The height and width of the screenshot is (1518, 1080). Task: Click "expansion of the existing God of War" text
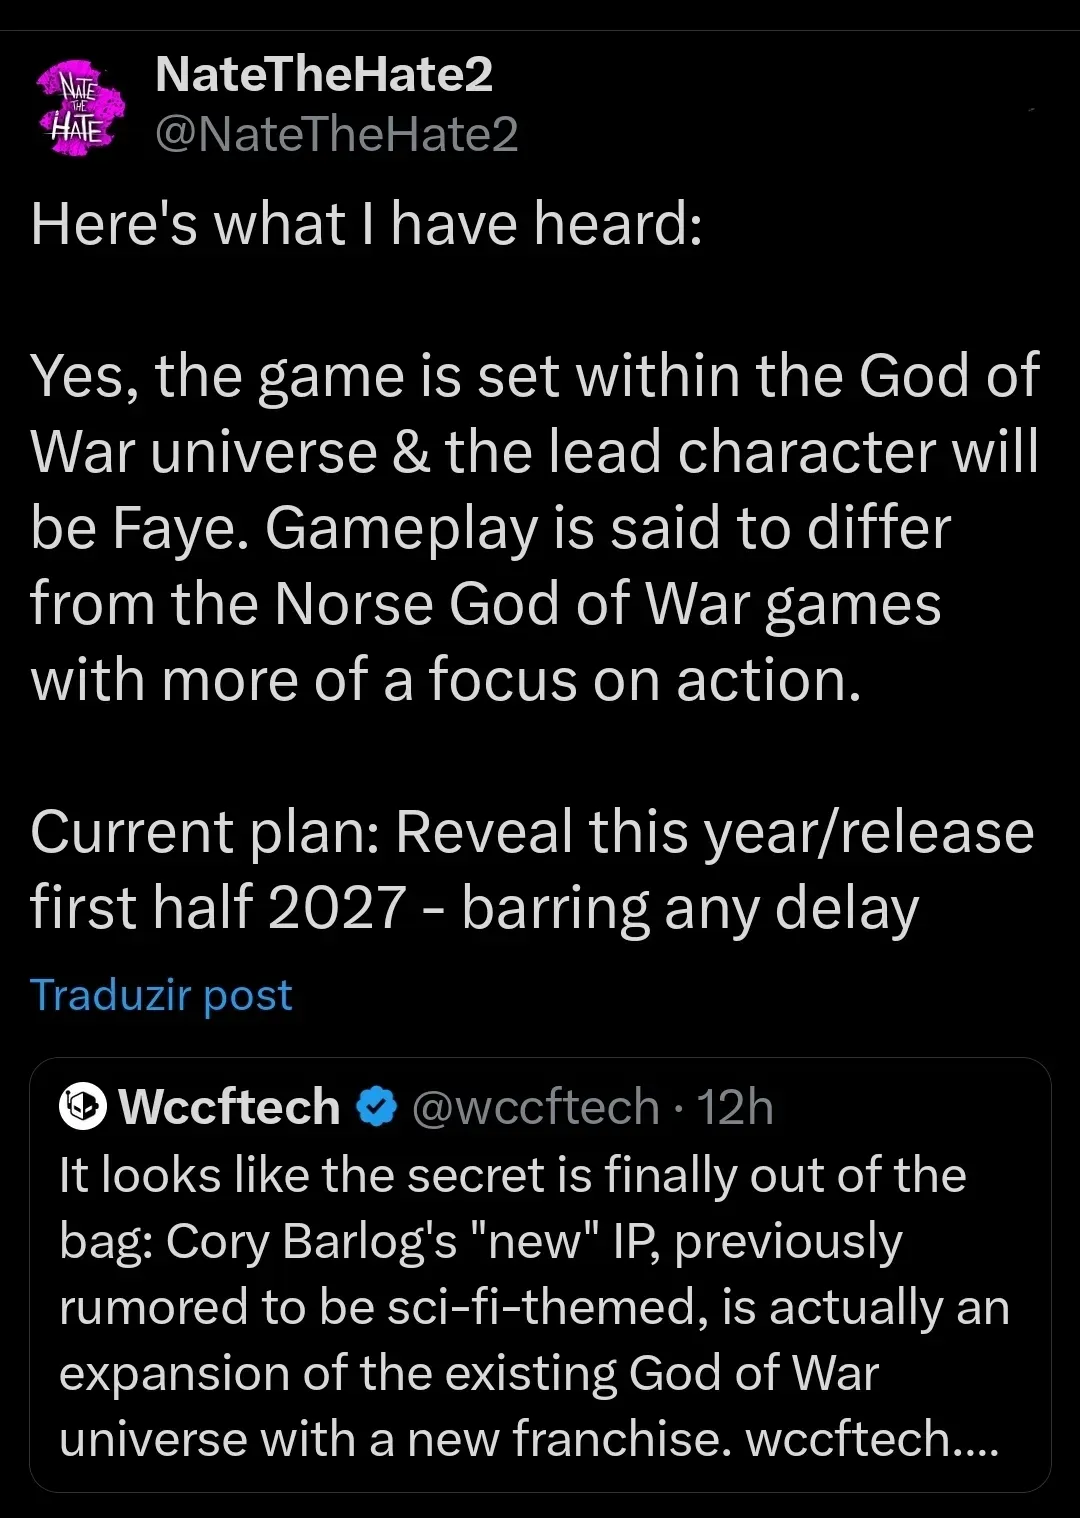point(468,1373)
